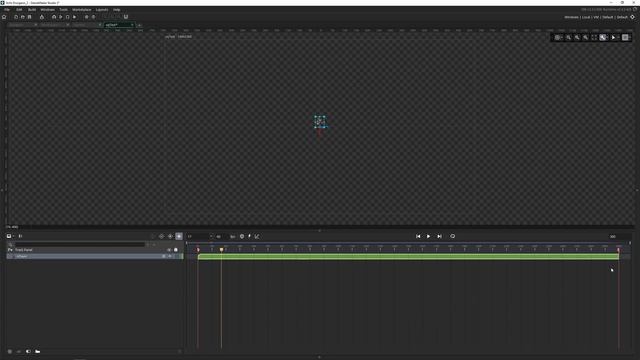Click the current frame number field
The width and height of the screenshot is (640, 360).
point(200,236)
